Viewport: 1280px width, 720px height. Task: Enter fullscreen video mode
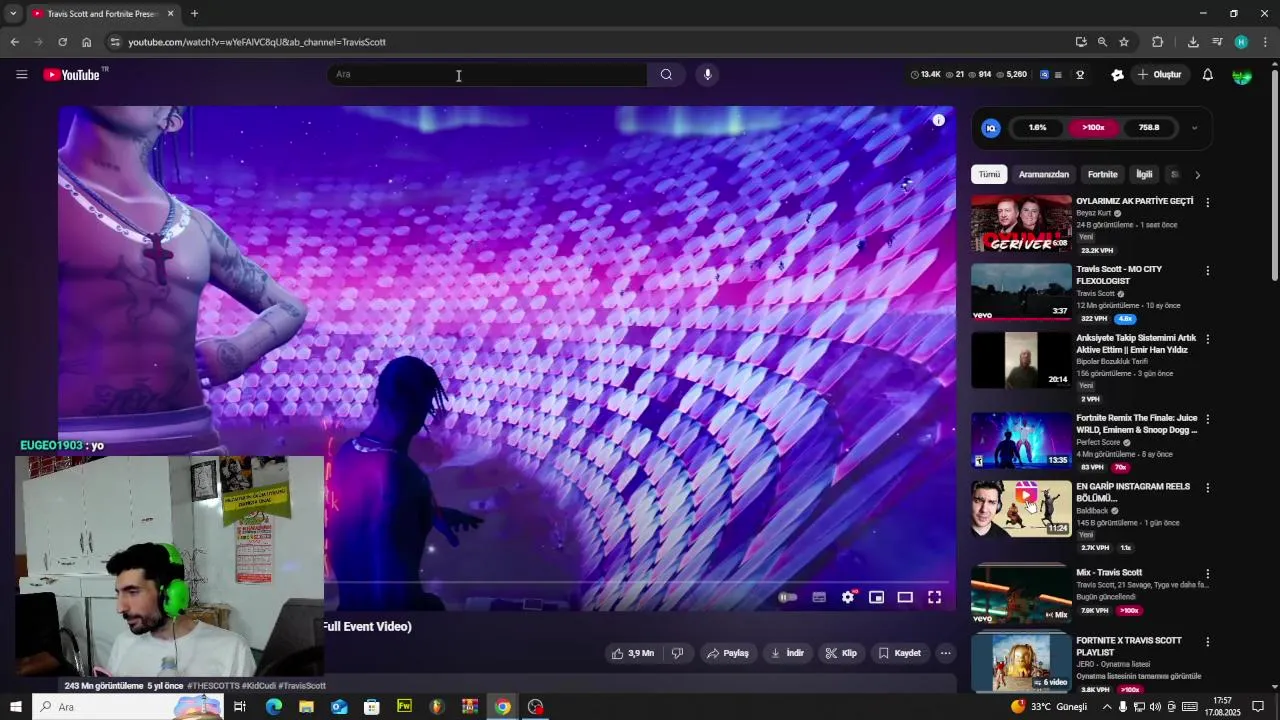934,597
